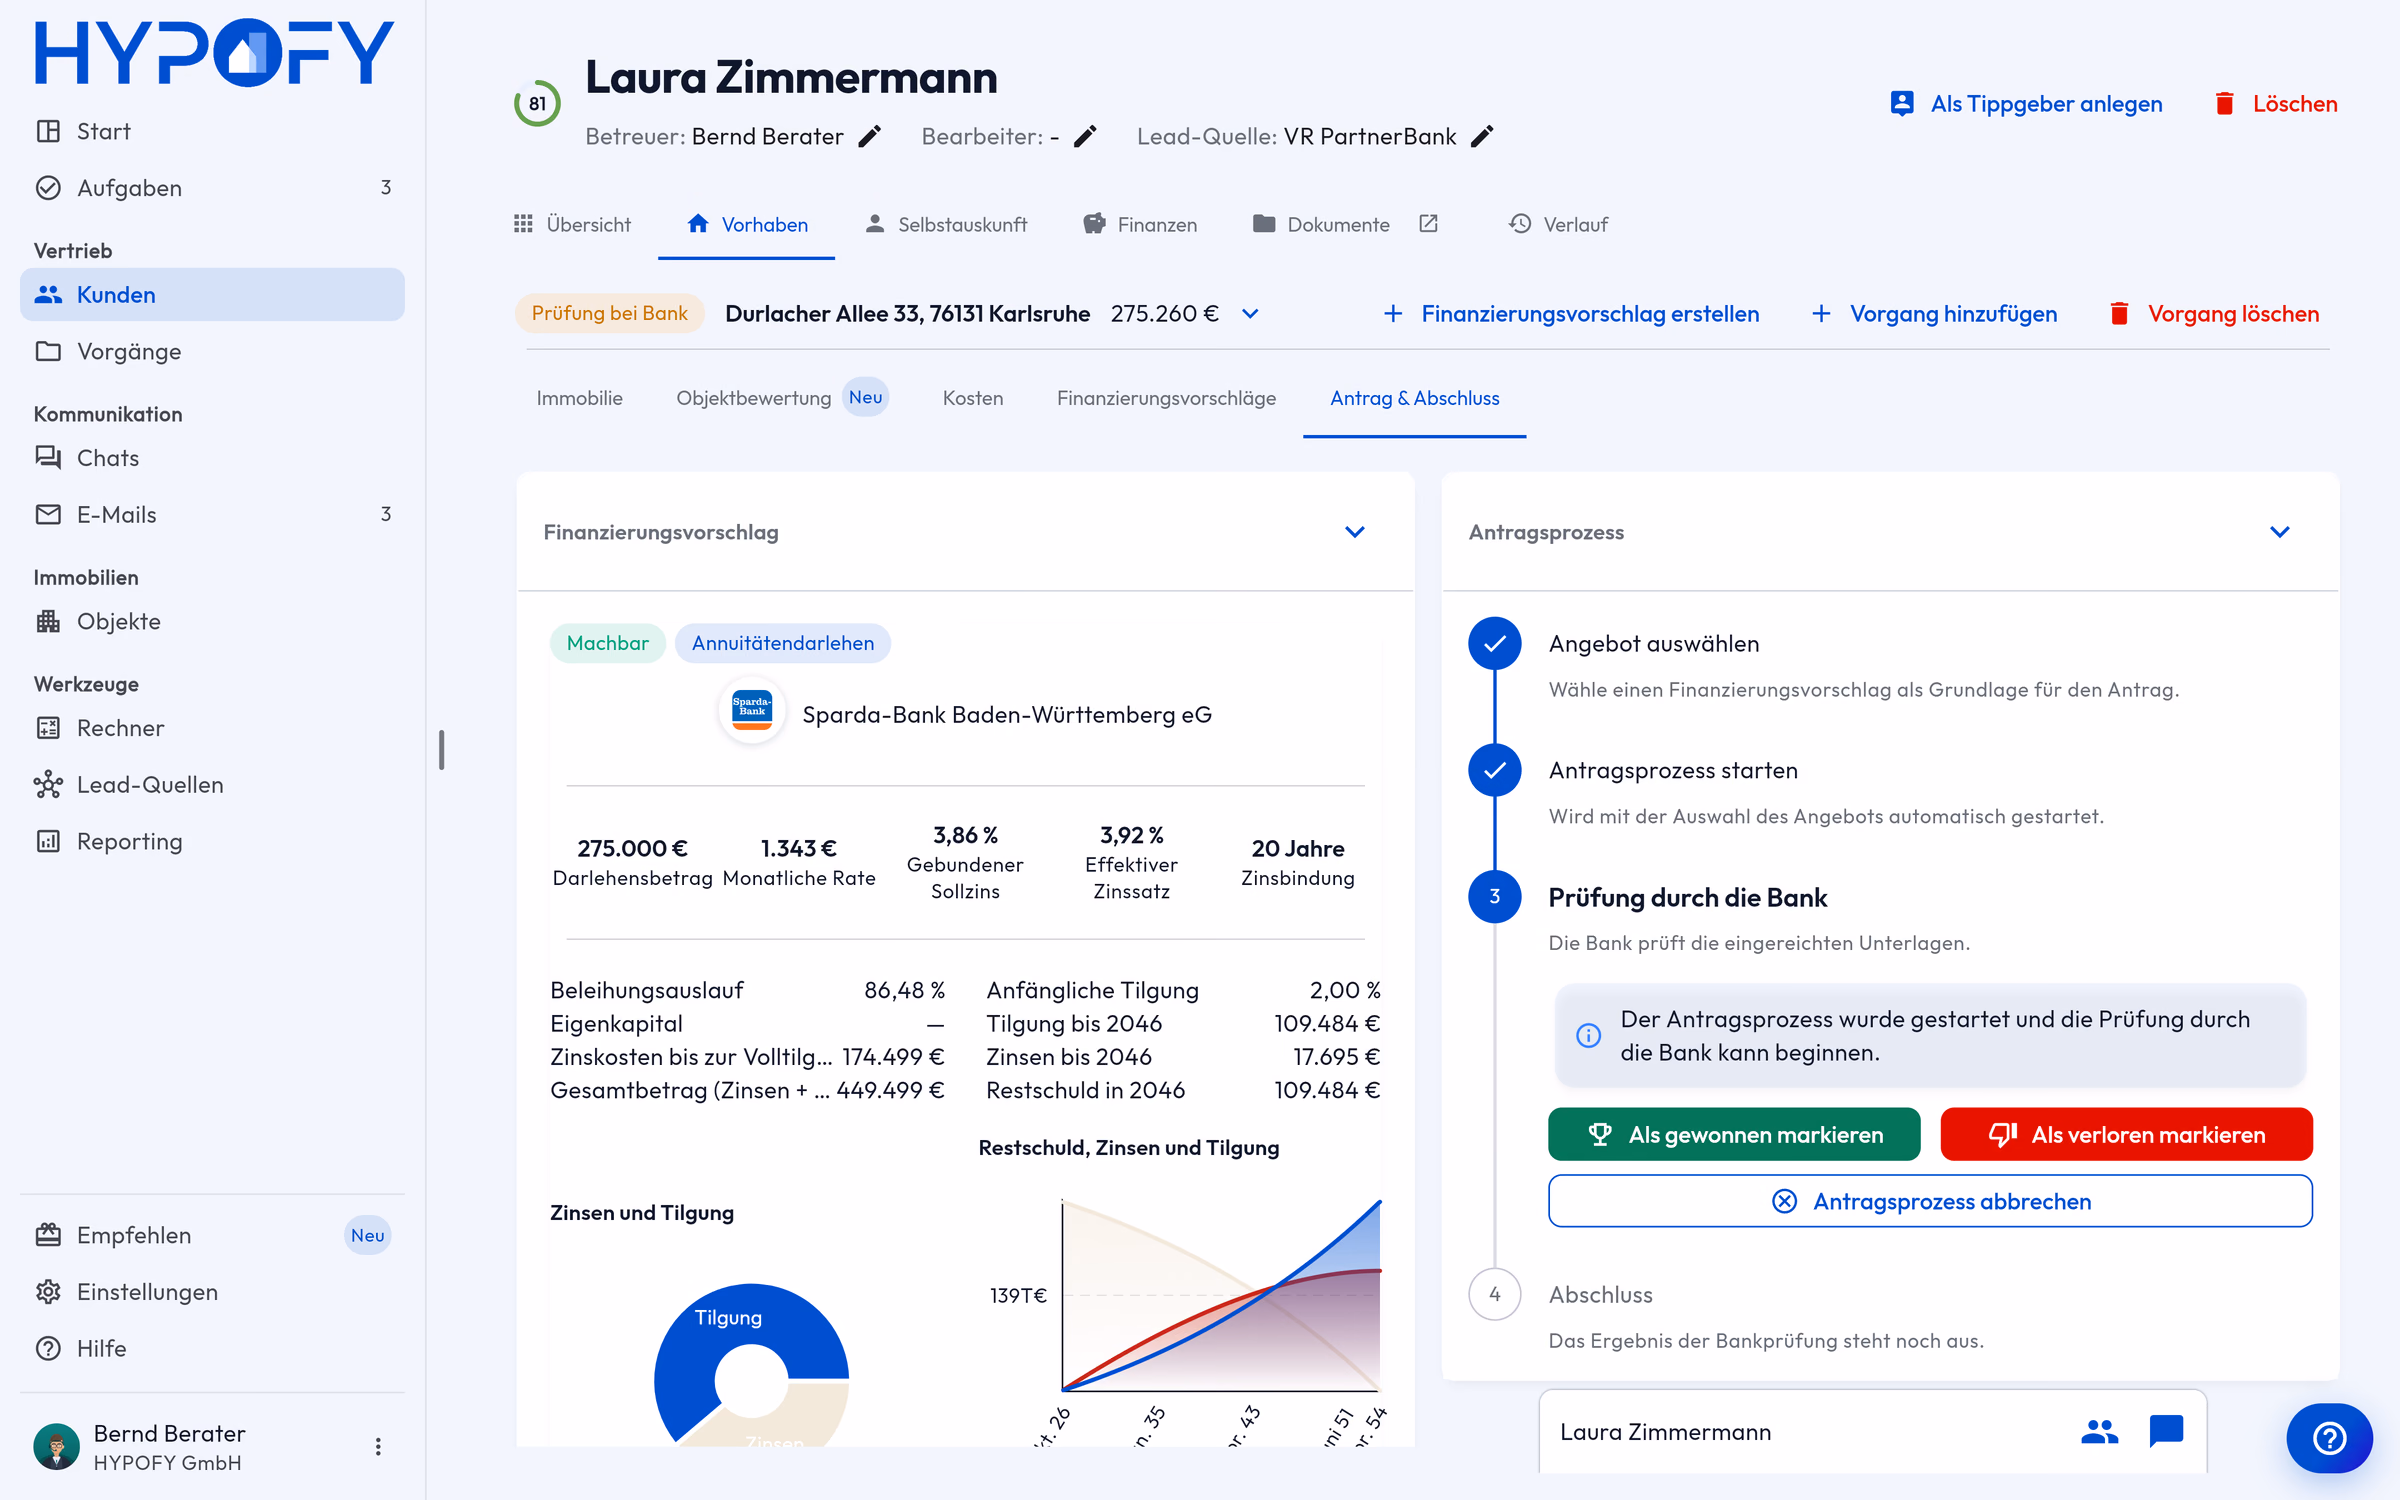Go to Kunden section
The height and width of the screenshot is (1500, 2400).
pyautogui.click(x=212, y=294)
